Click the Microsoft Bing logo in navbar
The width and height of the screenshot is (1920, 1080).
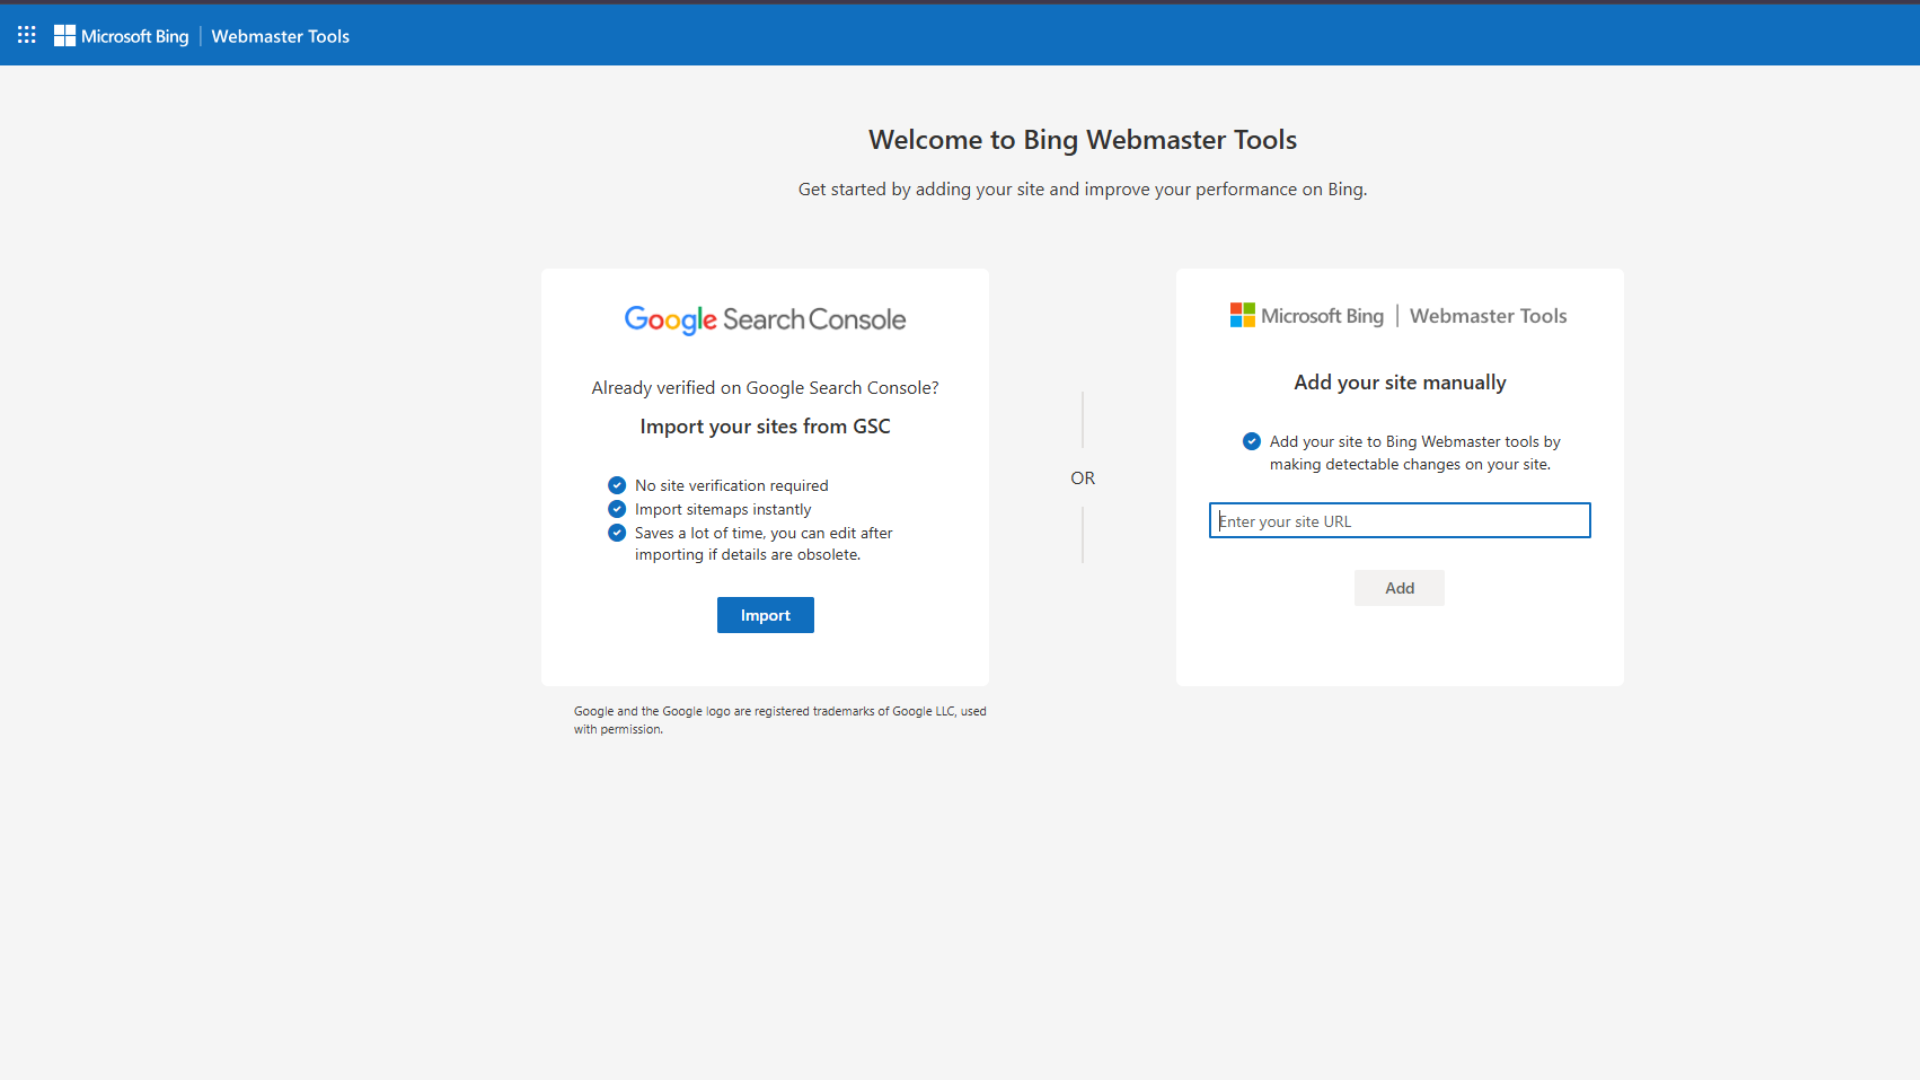coord(122,35)
